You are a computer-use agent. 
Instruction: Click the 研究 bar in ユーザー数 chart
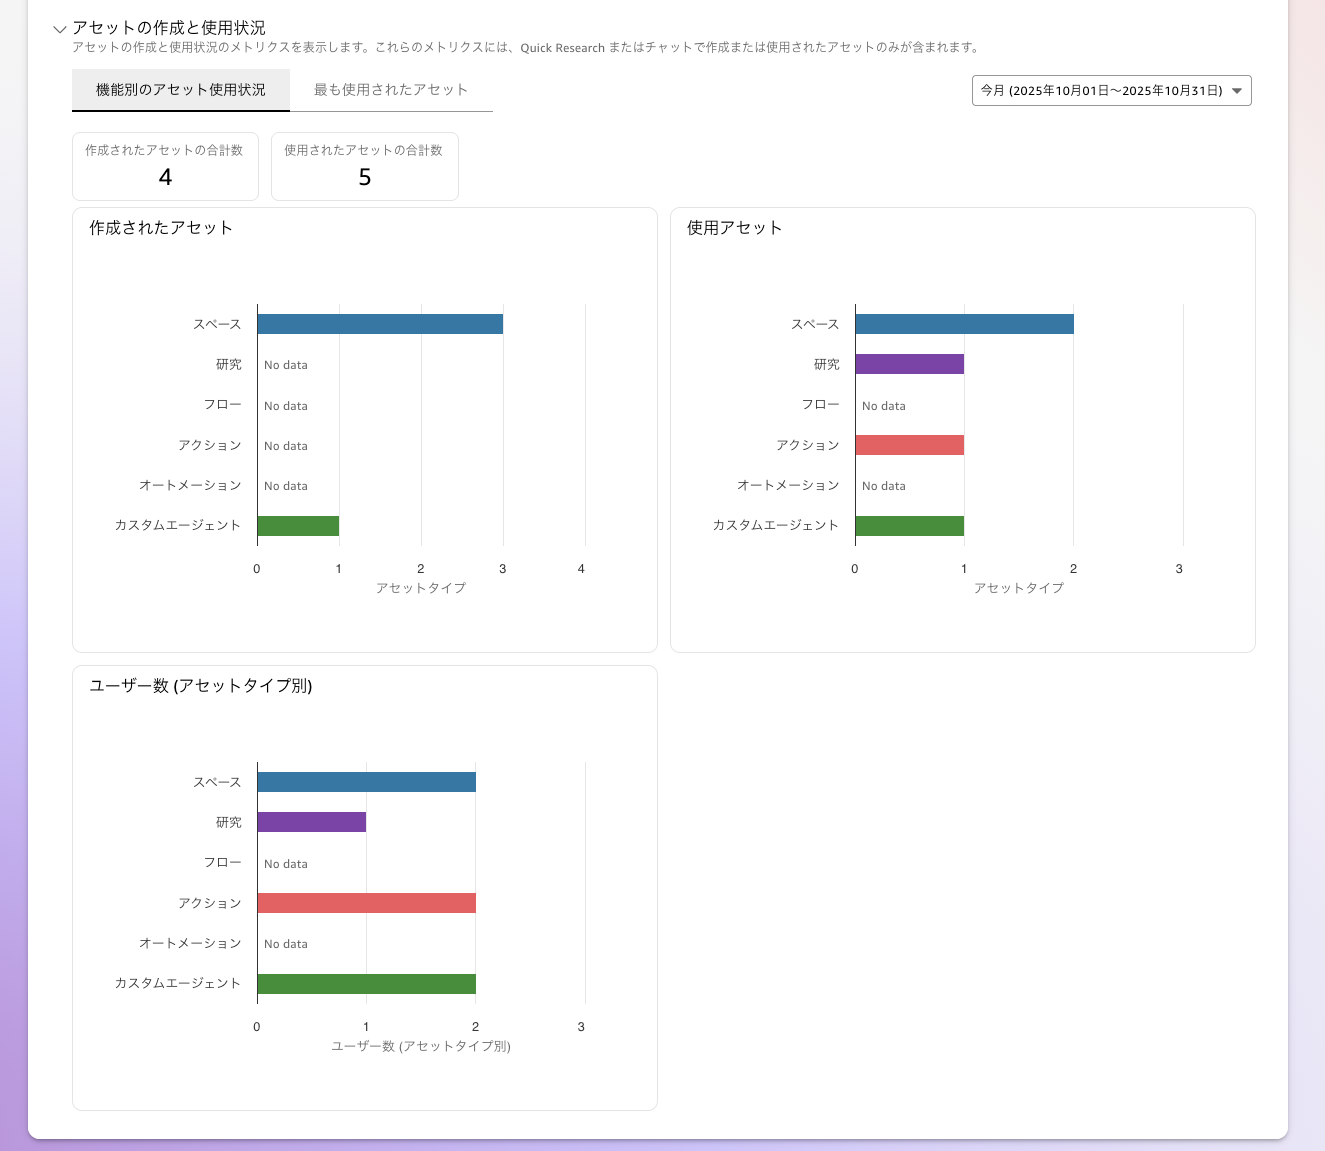[311, 821]
